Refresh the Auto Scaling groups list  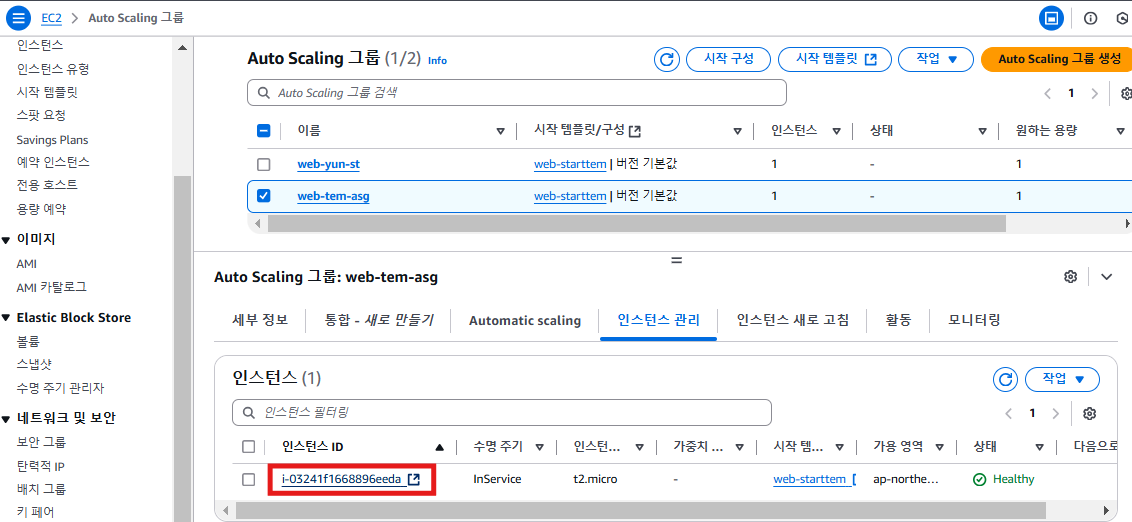(666, 59)
